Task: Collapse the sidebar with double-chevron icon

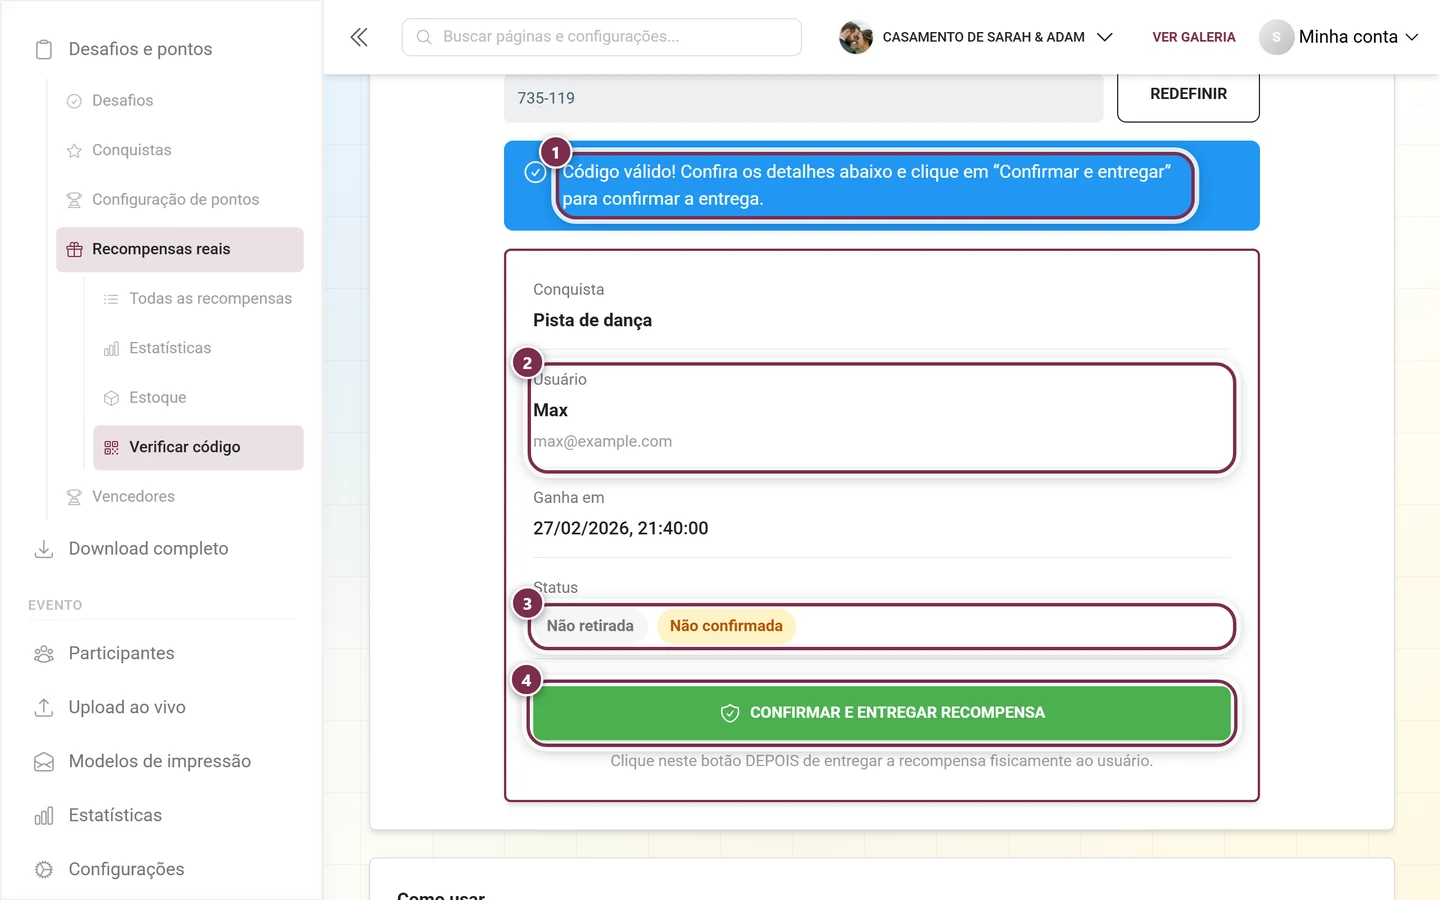Action: pos(359,37)
